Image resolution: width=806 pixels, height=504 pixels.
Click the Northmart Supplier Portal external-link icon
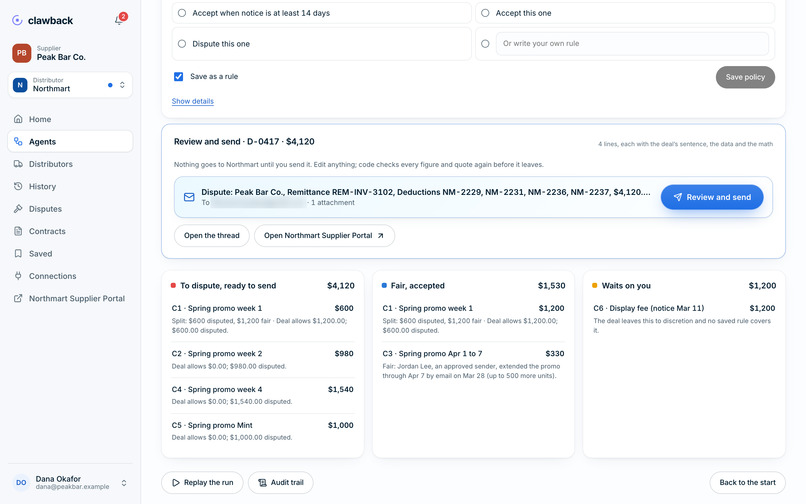point(18,298)
